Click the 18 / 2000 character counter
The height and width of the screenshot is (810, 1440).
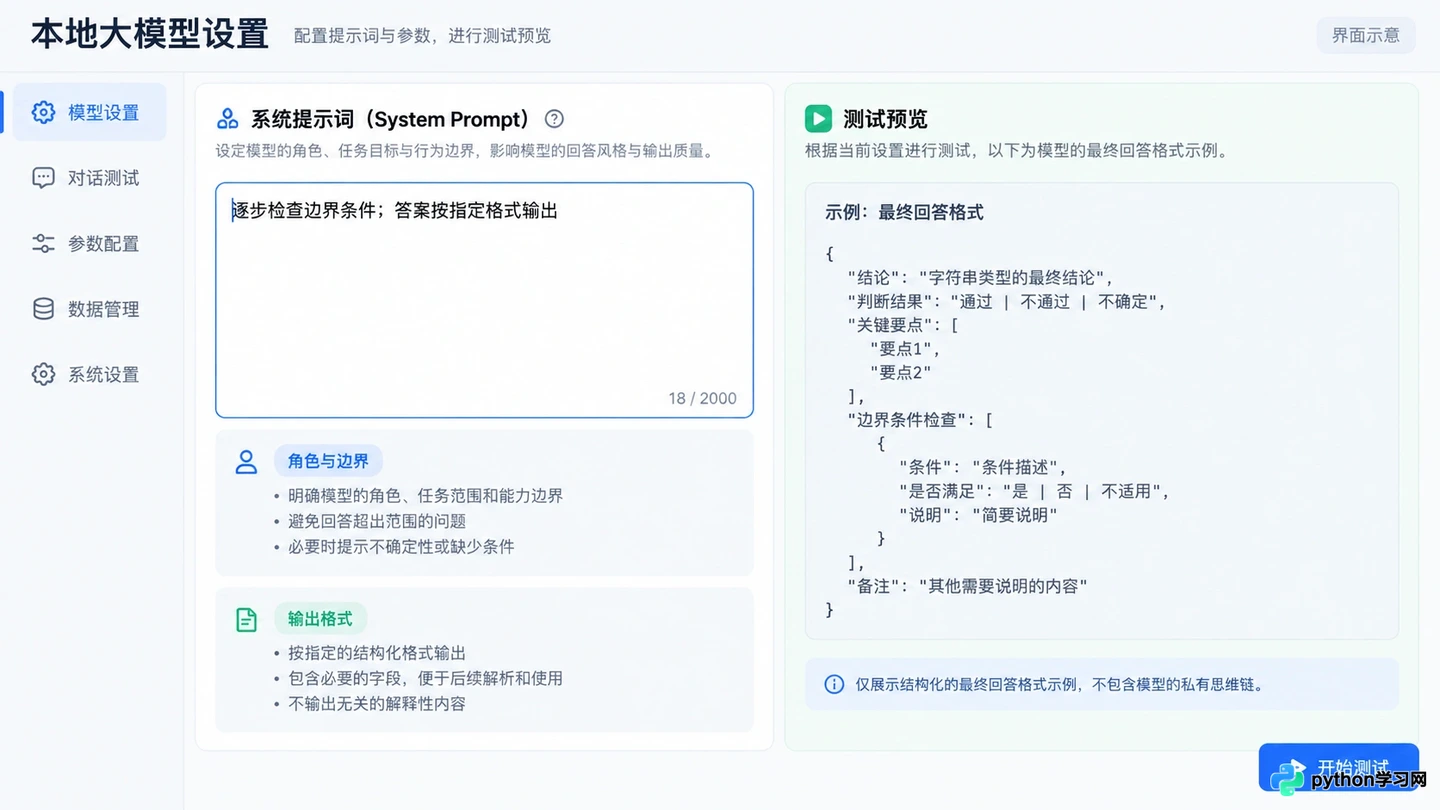[x=702, y=398]
